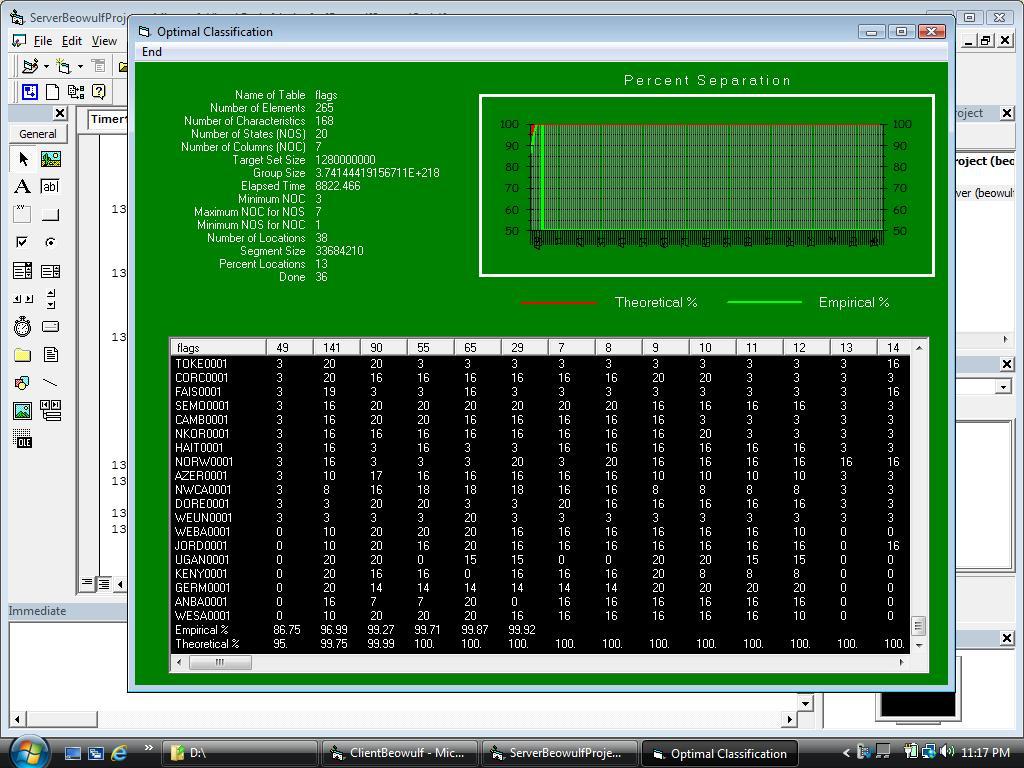The height and width of the screenshot is (768, 1024).
Task: Select the DirListBox folder tool
Action: point(23,355)
